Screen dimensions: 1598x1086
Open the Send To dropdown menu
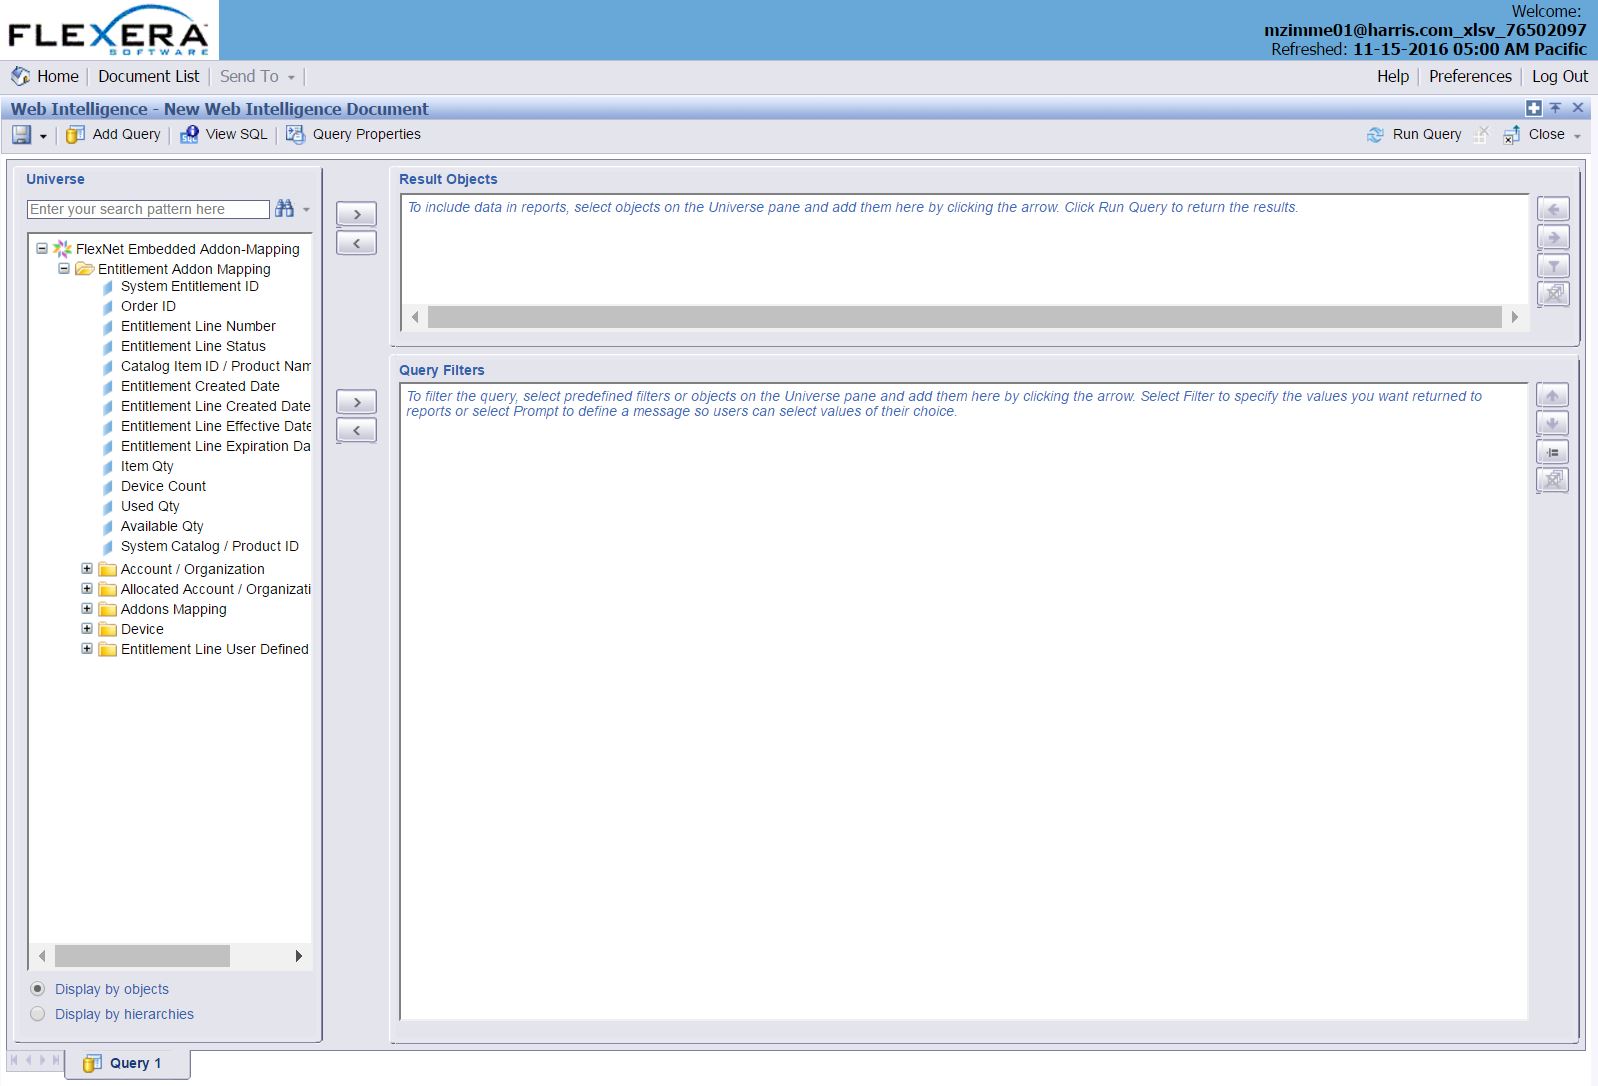[x=257, y=76]
